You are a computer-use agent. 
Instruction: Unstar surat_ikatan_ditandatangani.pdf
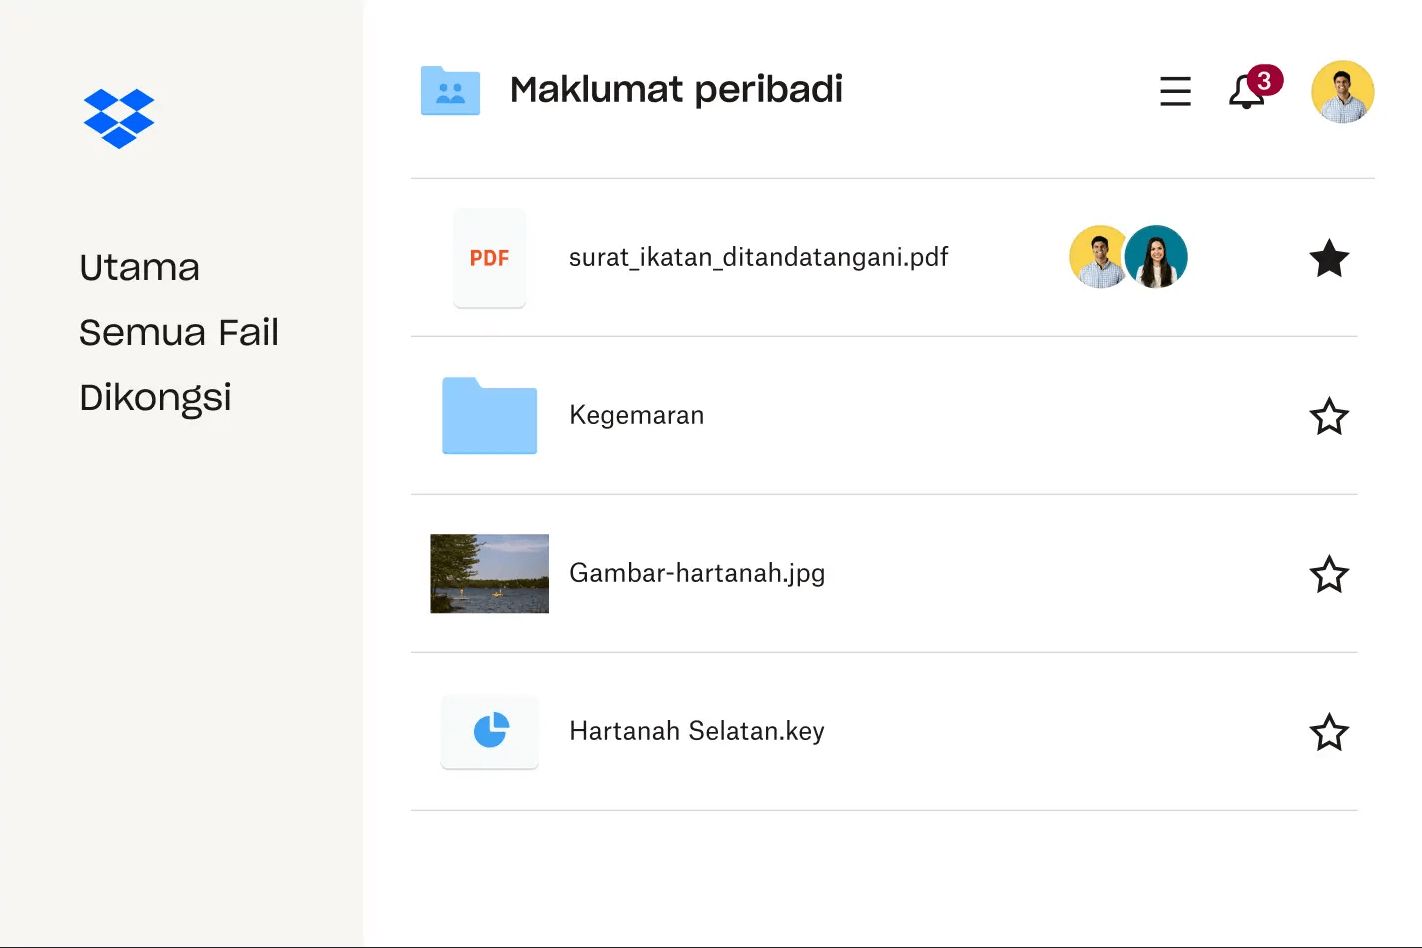click(1329, 258)
